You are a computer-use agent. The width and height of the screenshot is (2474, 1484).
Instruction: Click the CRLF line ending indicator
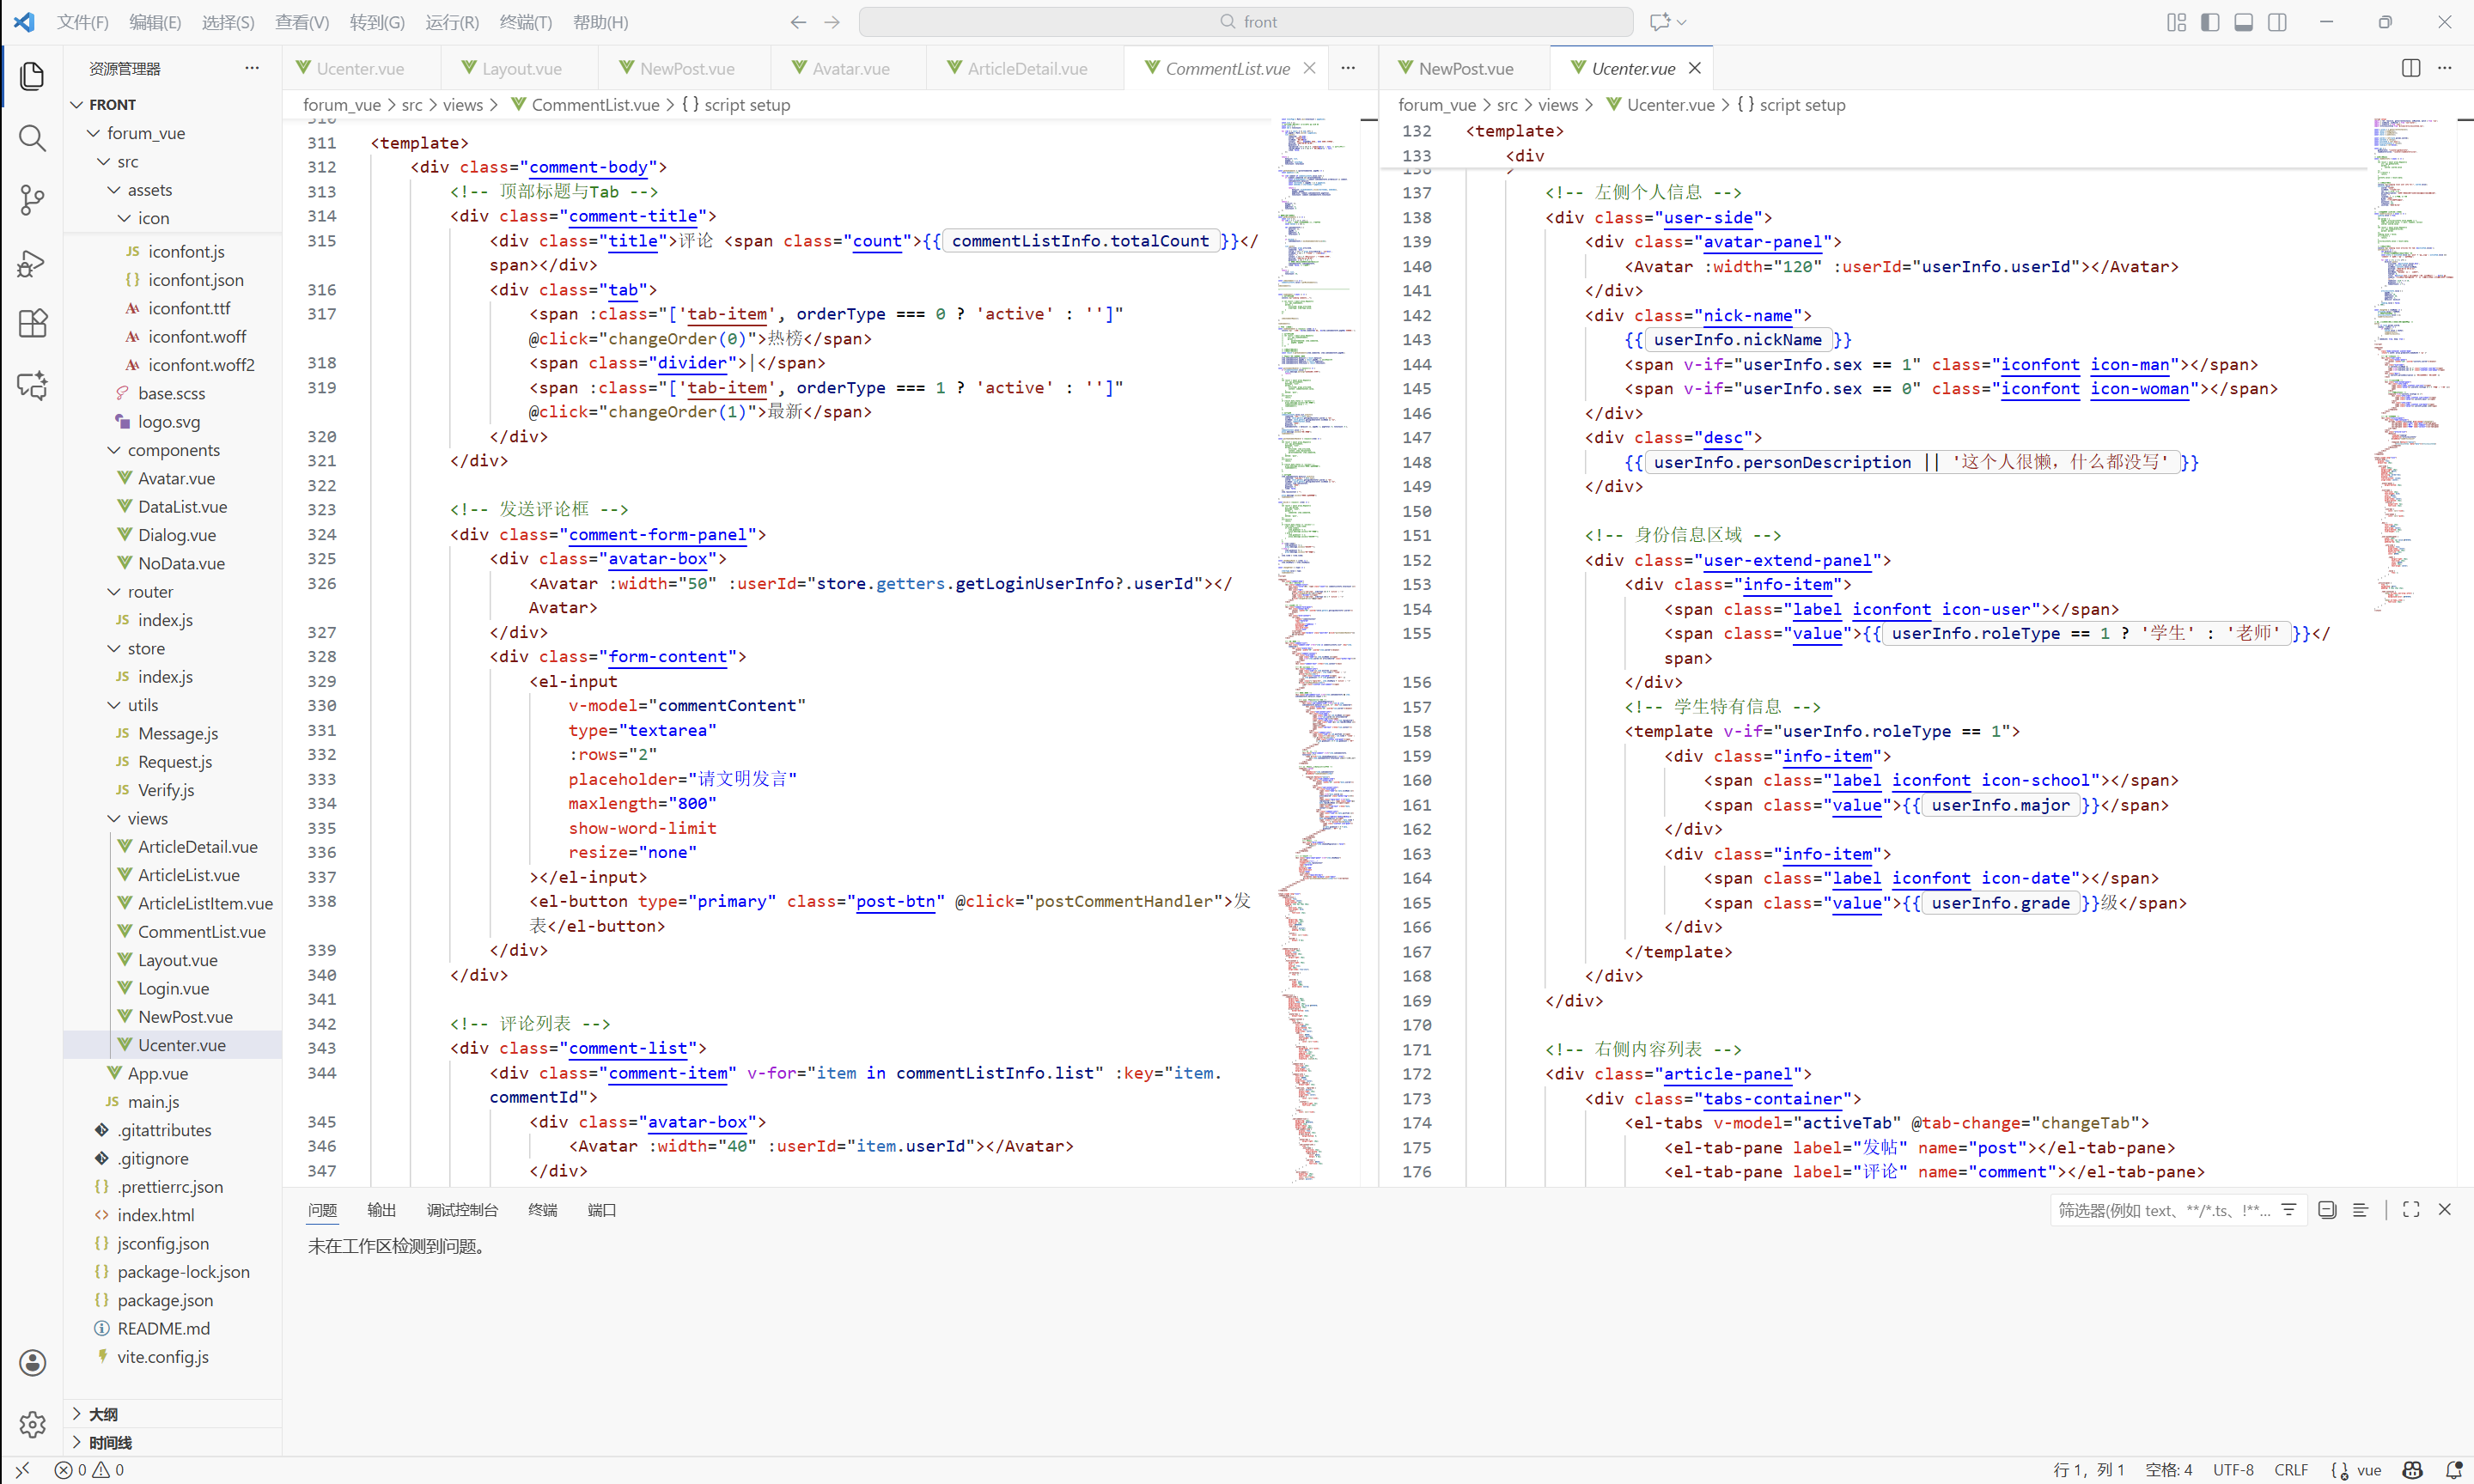[x=2291, y=1470]
